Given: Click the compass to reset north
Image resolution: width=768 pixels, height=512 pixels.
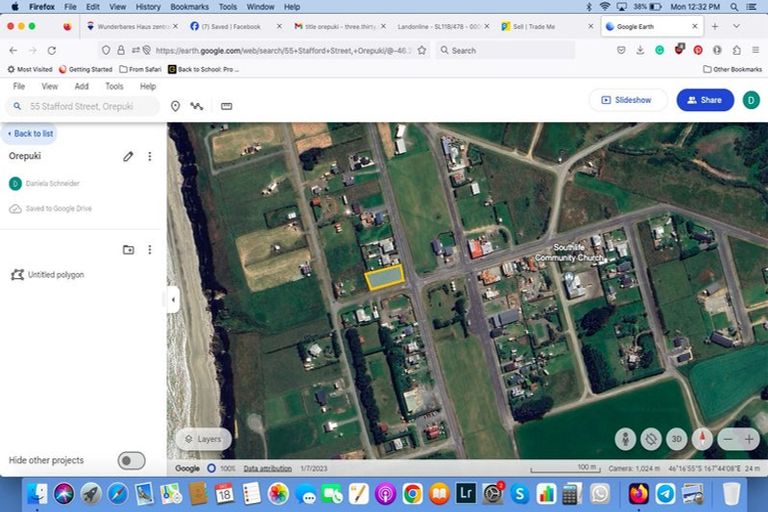Looking at the screenshot, I should (703, 439).
